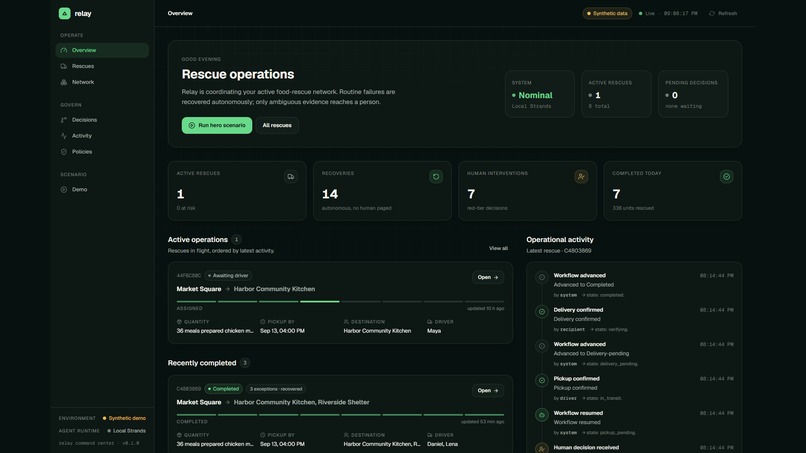Open the Policies sidebar item
Screen dimensions: 806x453
pyautogui.click(x=102, y=152)
